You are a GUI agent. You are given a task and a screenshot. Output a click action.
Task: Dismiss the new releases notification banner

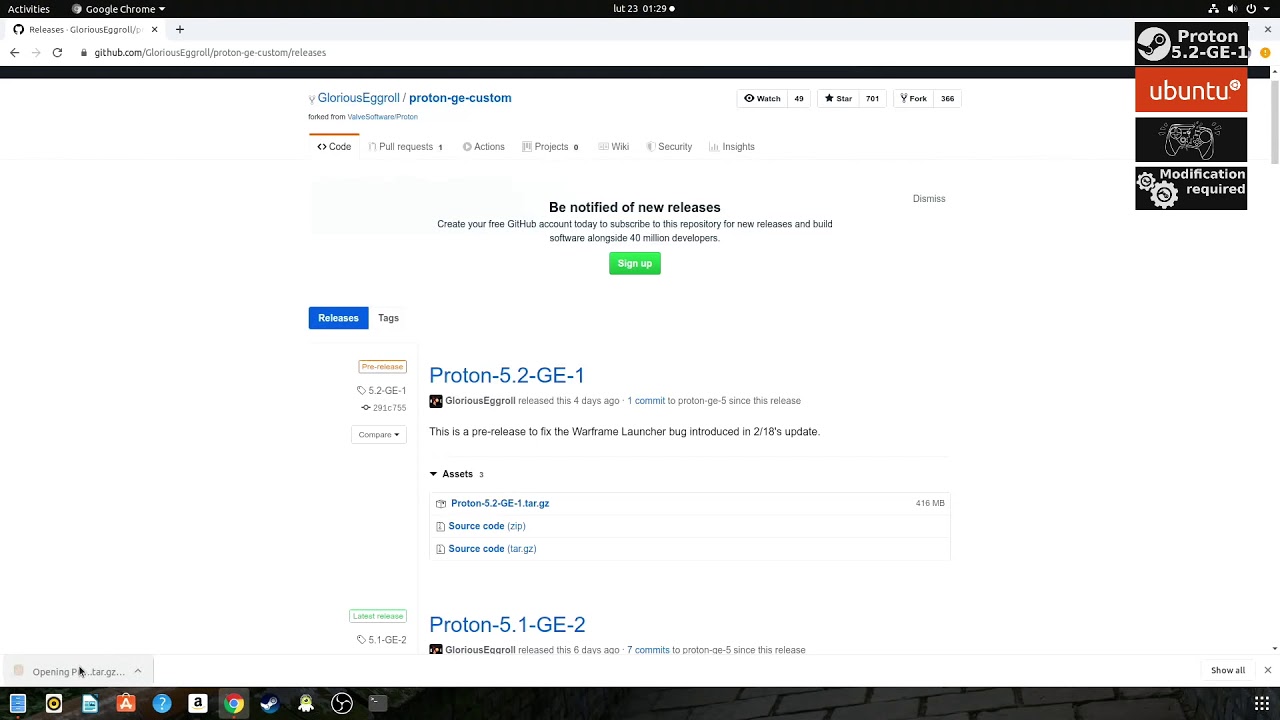[929, 198]
